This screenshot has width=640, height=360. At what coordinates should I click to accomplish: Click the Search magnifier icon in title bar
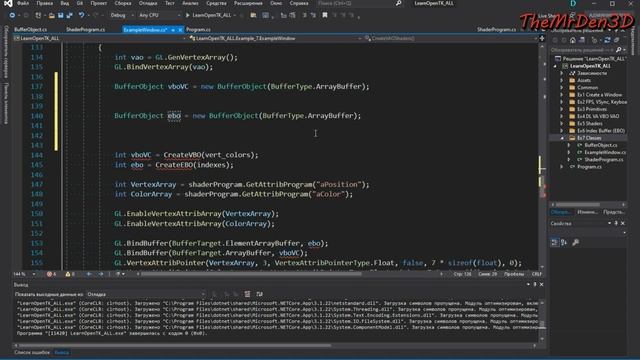tap(398, 3)
